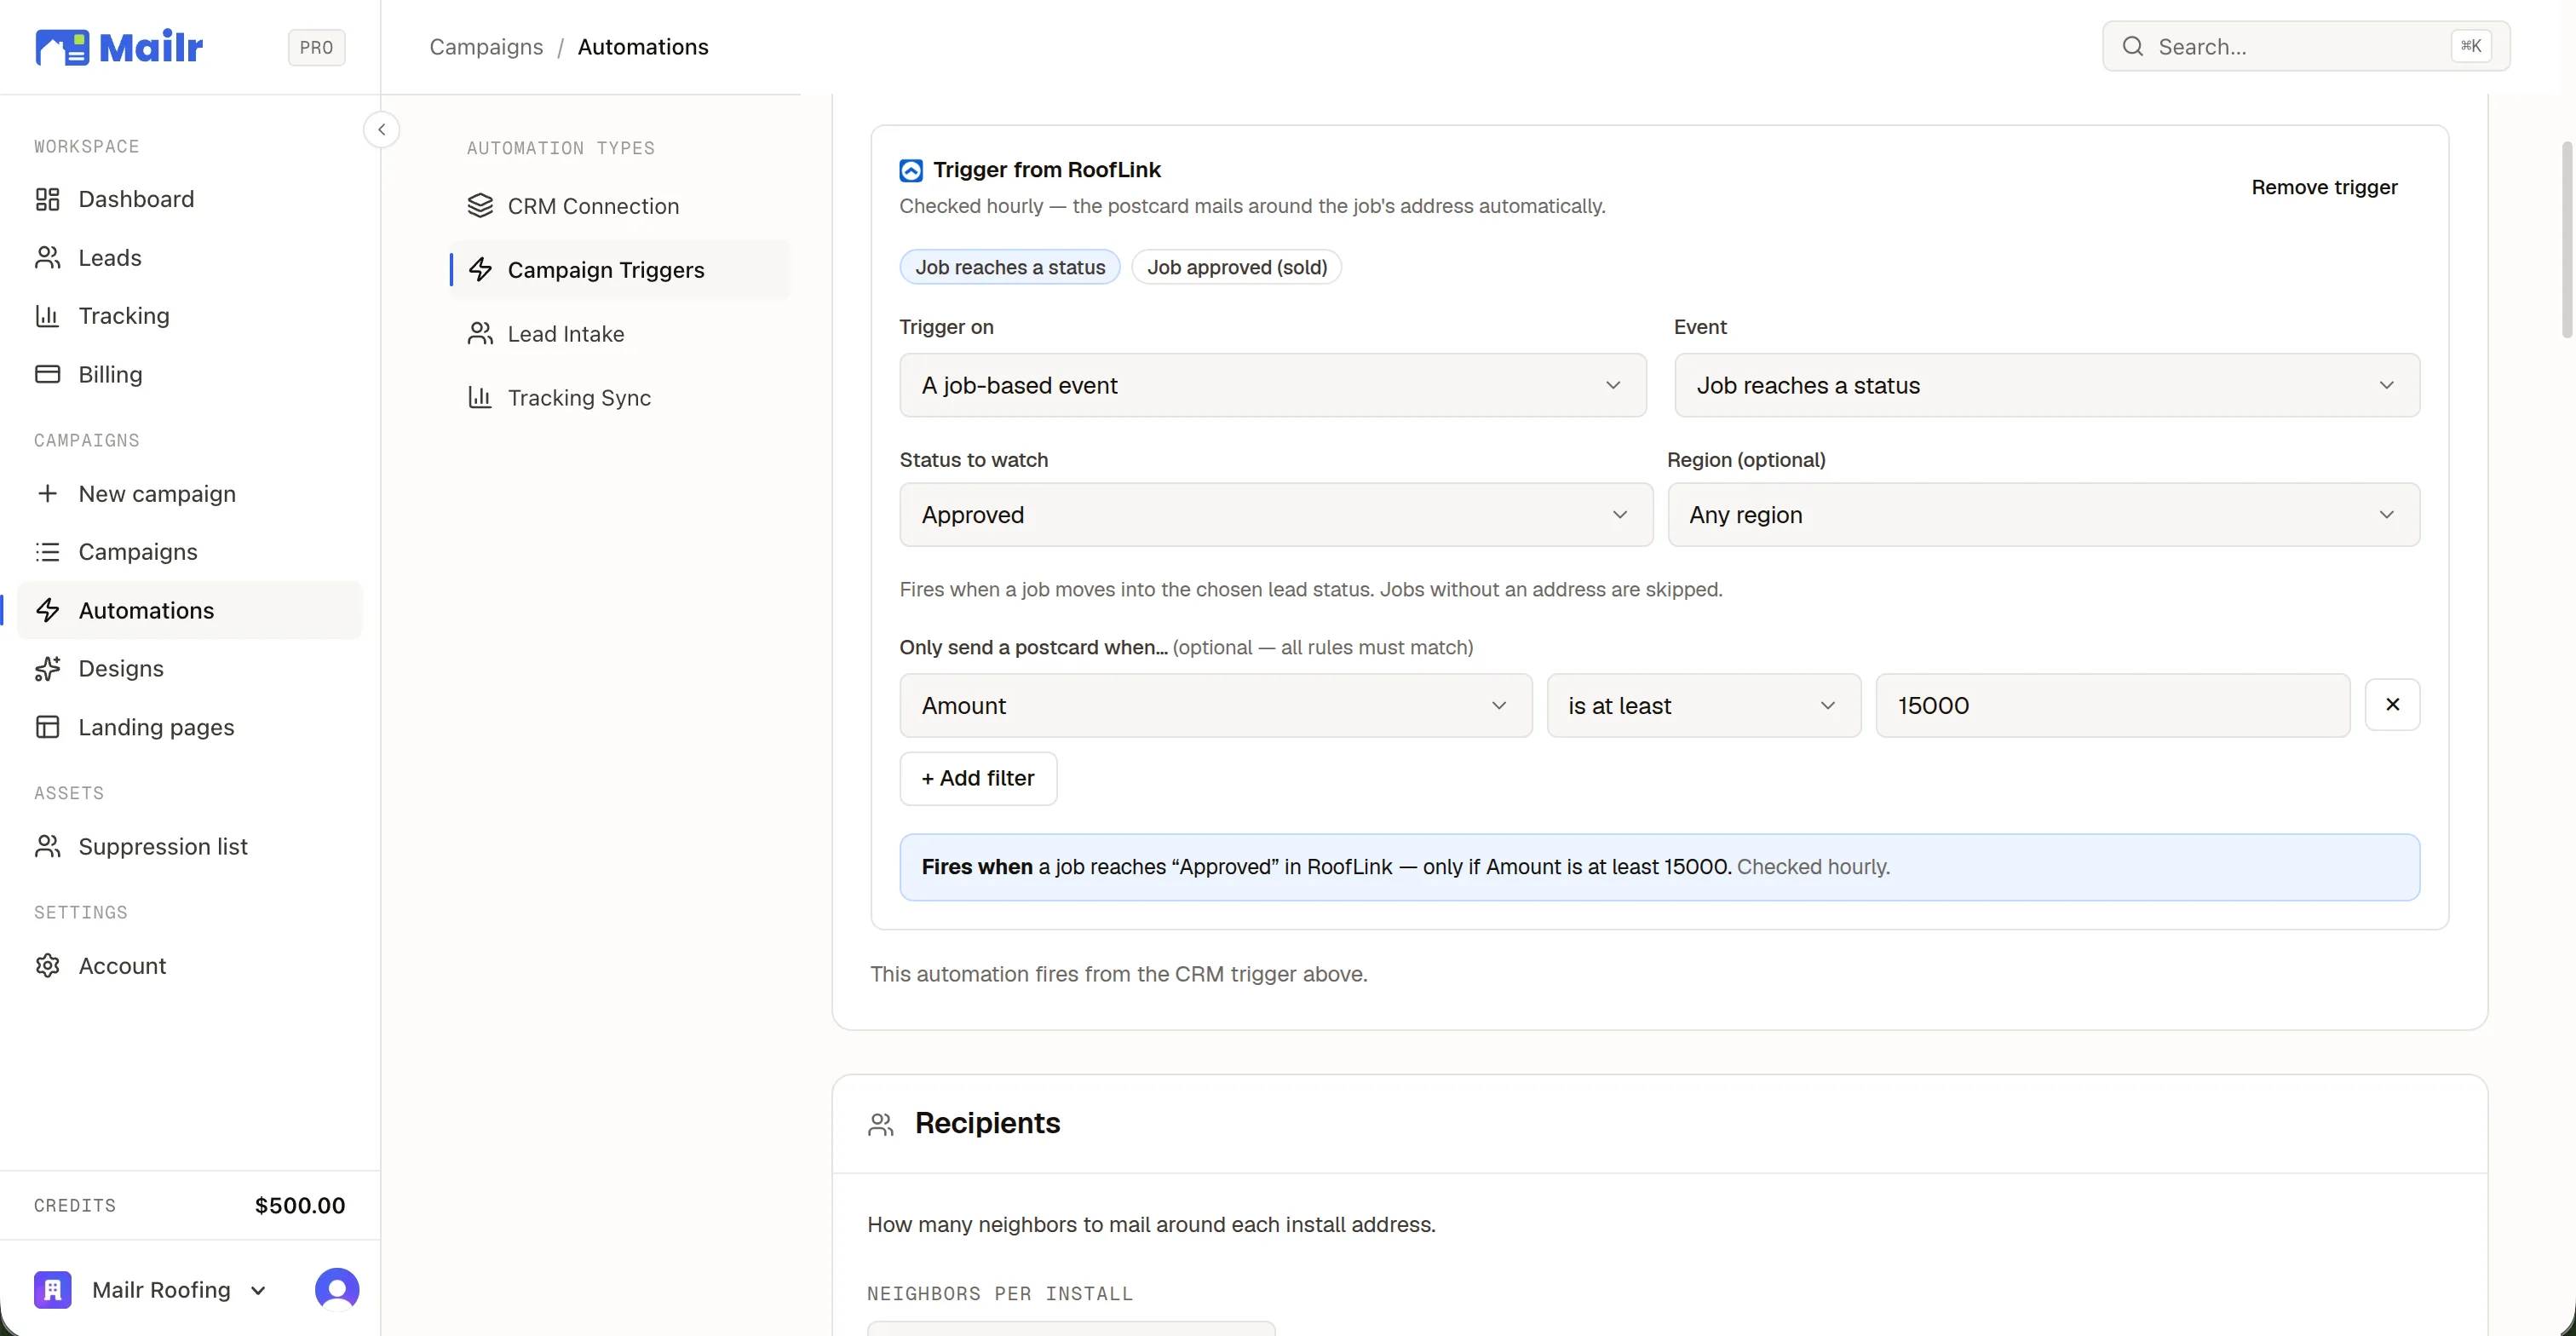
Task: Click the Tracking bar chart icon
Action: click(x=47, y=316)
